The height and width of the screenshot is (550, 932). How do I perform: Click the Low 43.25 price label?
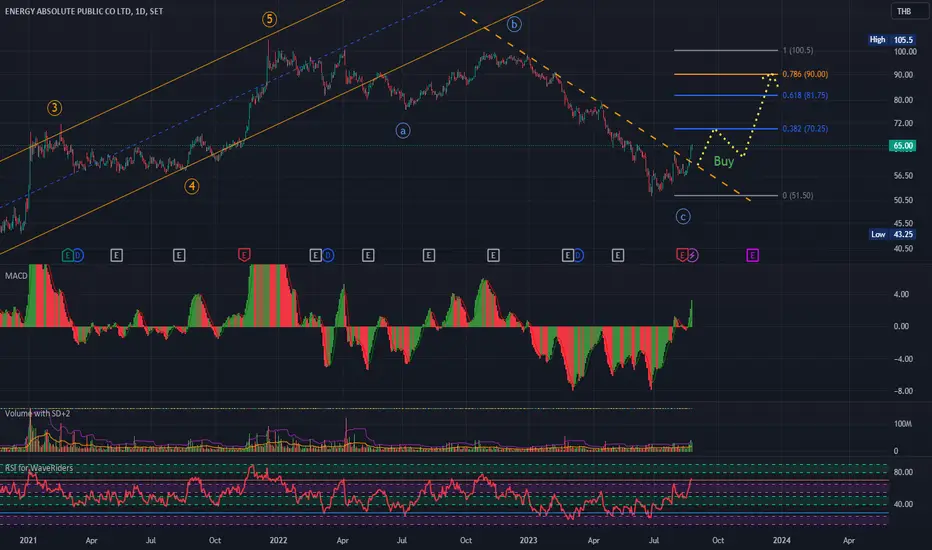[x=892, y=234]
